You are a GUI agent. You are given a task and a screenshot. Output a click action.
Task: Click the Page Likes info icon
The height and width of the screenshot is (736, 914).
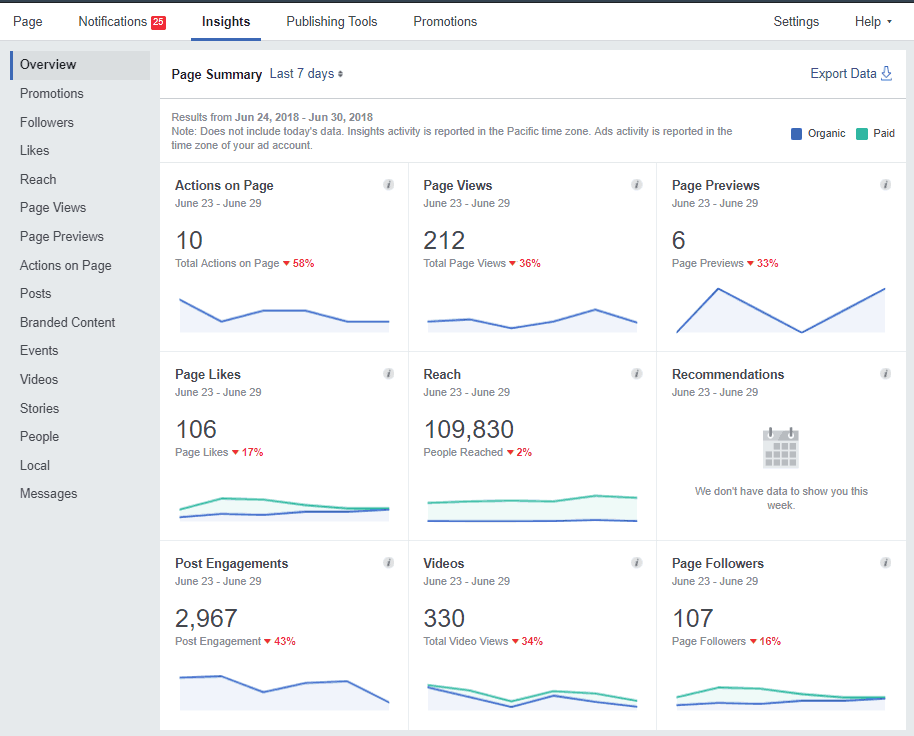coord(388,373)
